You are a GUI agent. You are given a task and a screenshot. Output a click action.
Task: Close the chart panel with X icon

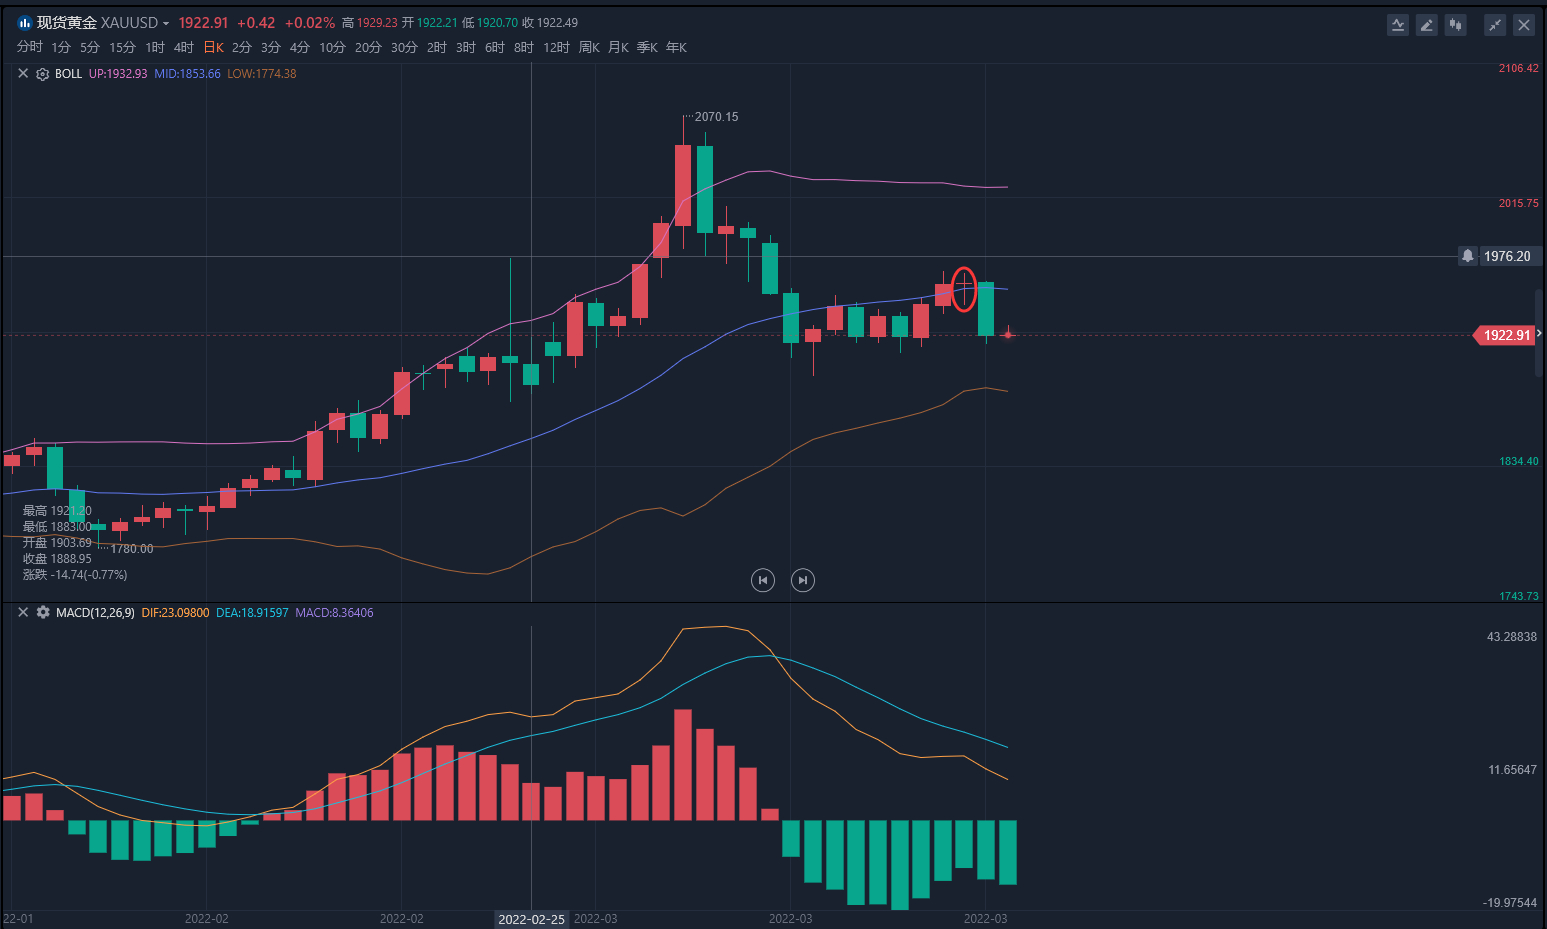click(1524, 25)
